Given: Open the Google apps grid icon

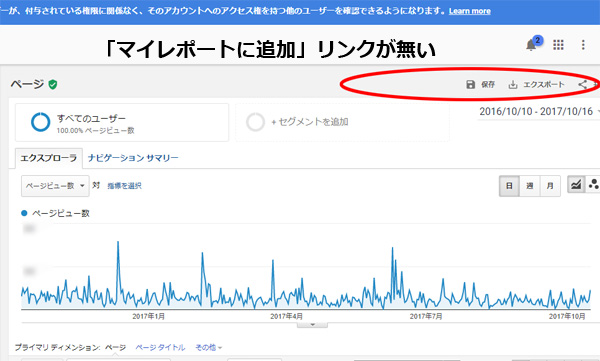Looking at the screenshot, I should coord(558,45).
